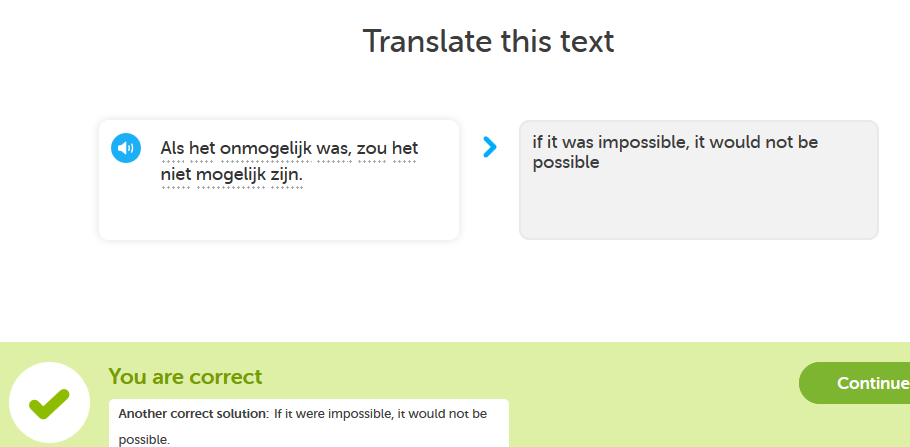Tap the Dutch word "zou"
This screenshot has width=910, height=447.
tap(372, 148)
